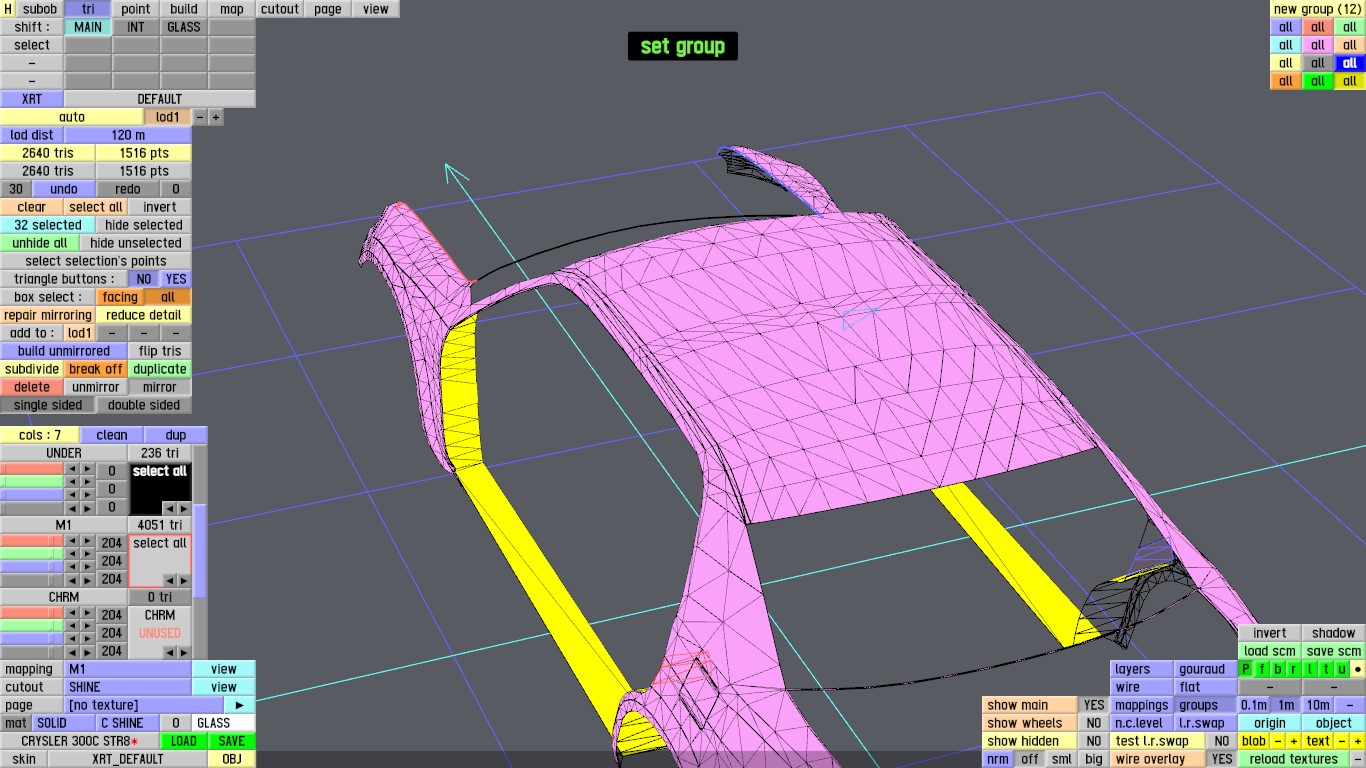This screenshot has width=1366, height=768.
Task: Click the arrow next to [no texture]
Action: point(240,705)
